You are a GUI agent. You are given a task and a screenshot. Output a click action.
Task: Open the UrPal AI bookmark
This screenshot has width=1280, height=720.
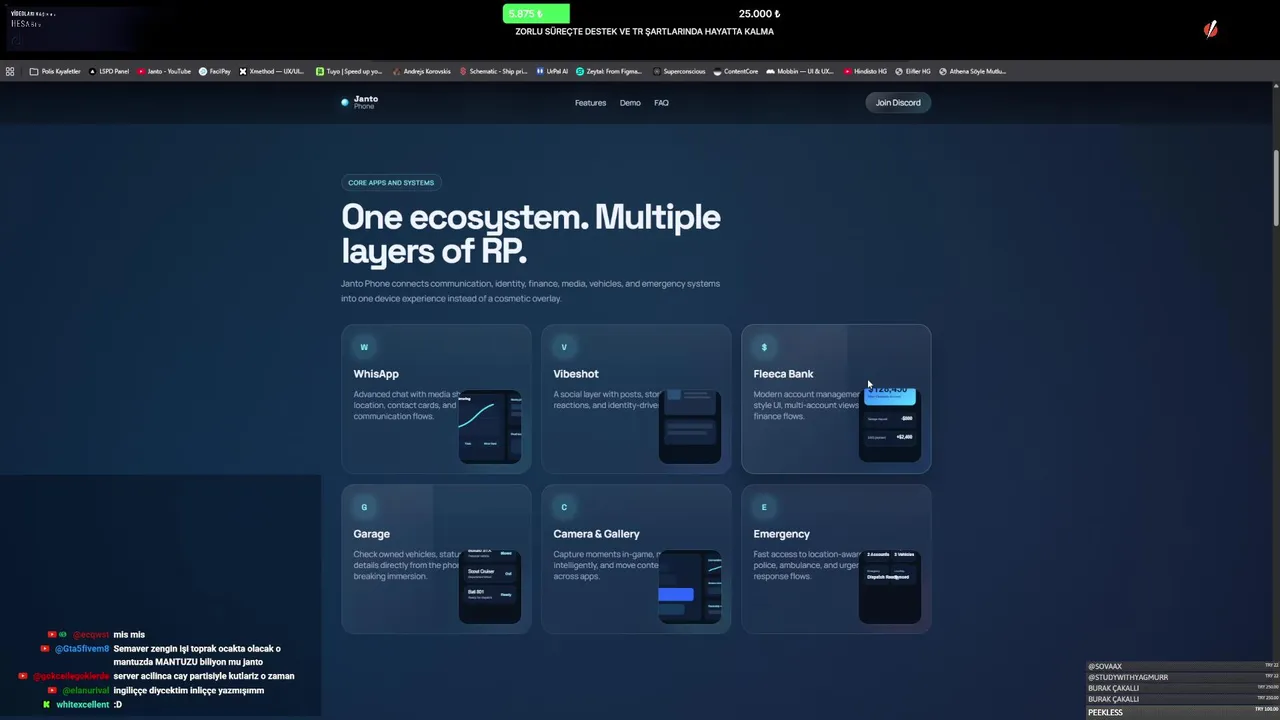pos(552,71)
